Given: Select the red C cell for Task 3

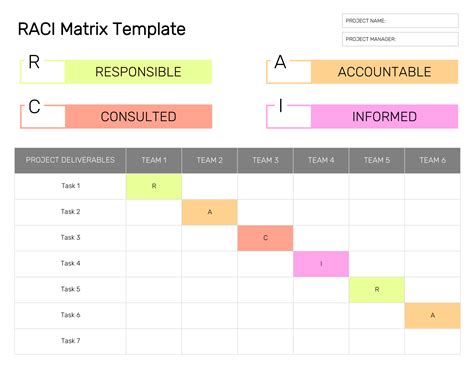Looking at the screenshot, I should point(265,238).
